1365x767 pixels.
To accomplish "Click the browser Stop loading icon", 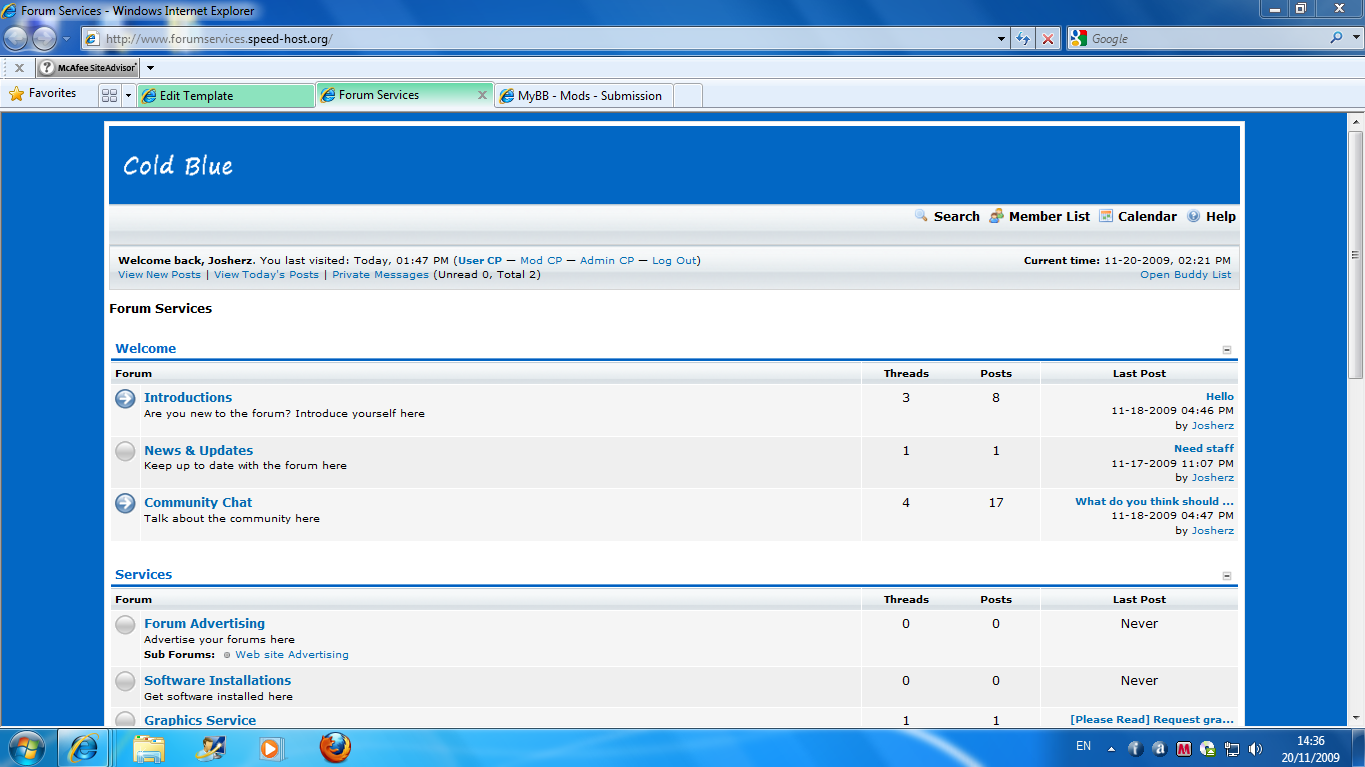I will tap(1047, 39).
